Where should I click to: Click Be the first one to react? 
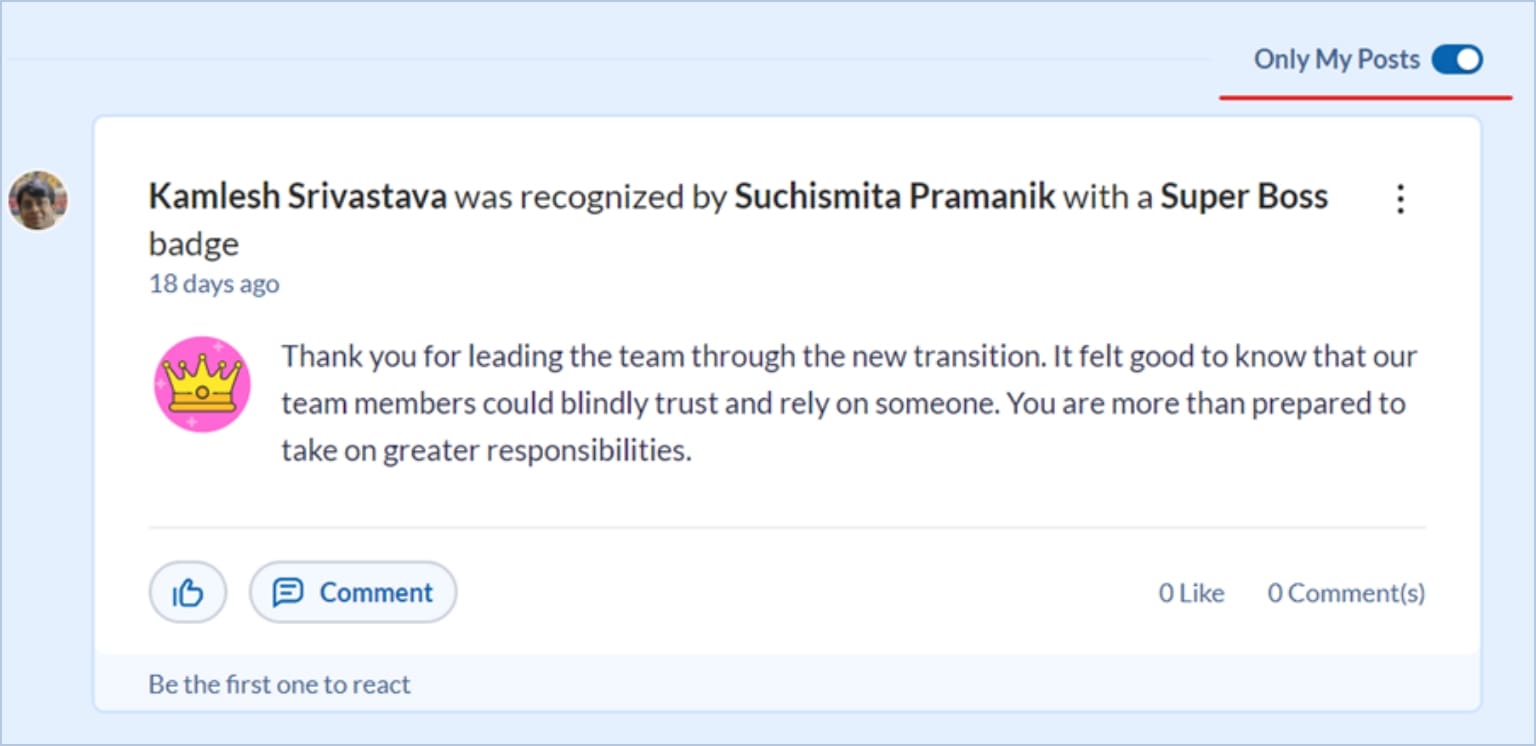(x=279, y=685)
